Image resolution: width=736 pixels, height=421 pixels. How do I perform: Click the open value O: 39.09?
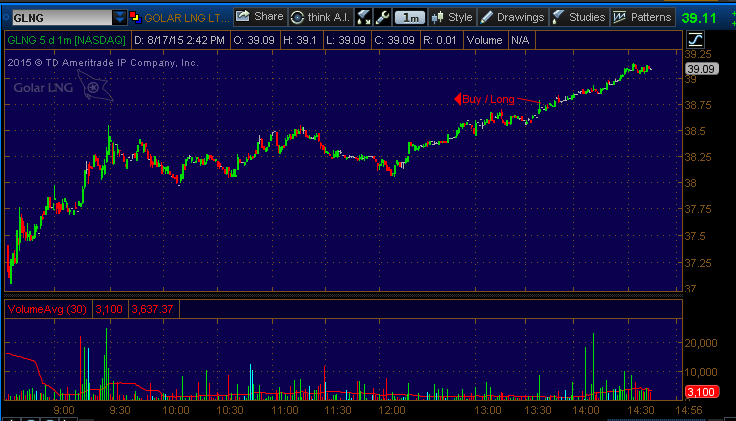tap(254, 40)
